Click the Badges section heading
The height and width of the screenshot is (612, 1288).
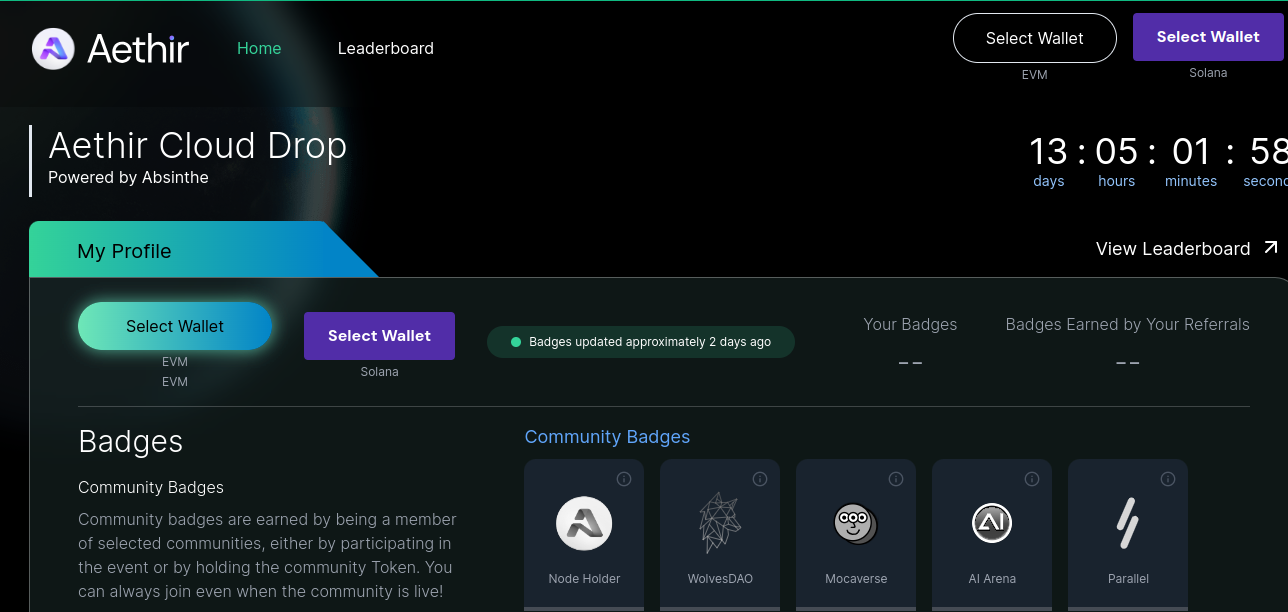[x=131, y=441]
